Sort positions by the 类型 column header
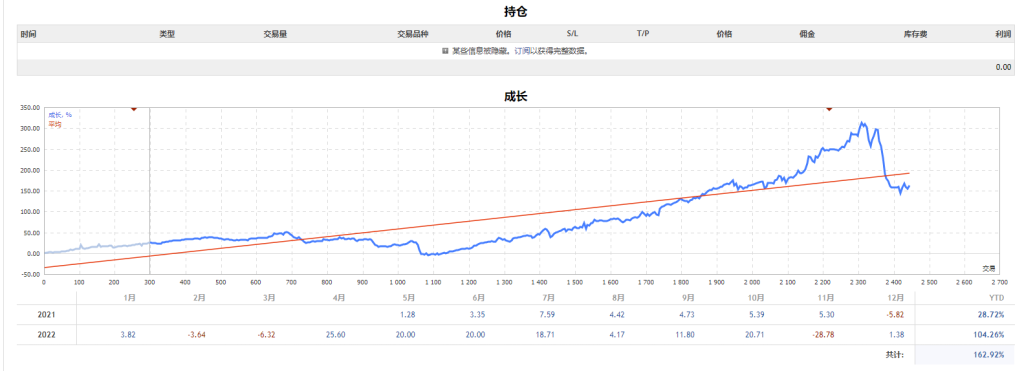Image resolution: width=1024 pixels, height=371 pixels. coord(167,34)
